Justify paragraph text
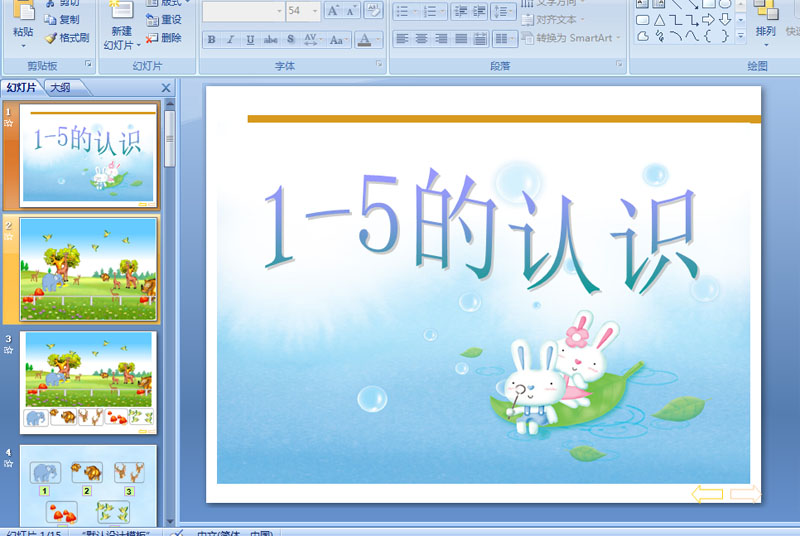Viewport: 800px width, 536px height. click(x=461, y=39)
